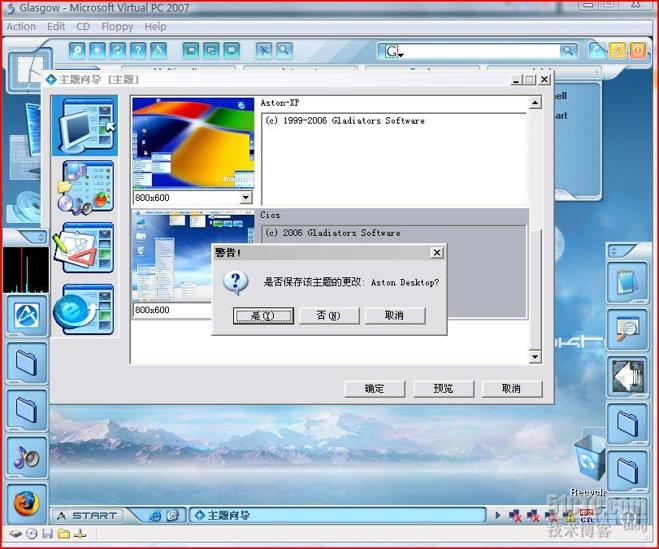The image size is (659, 549).
Task: Open the Help menu
Action: pos(156,26)
